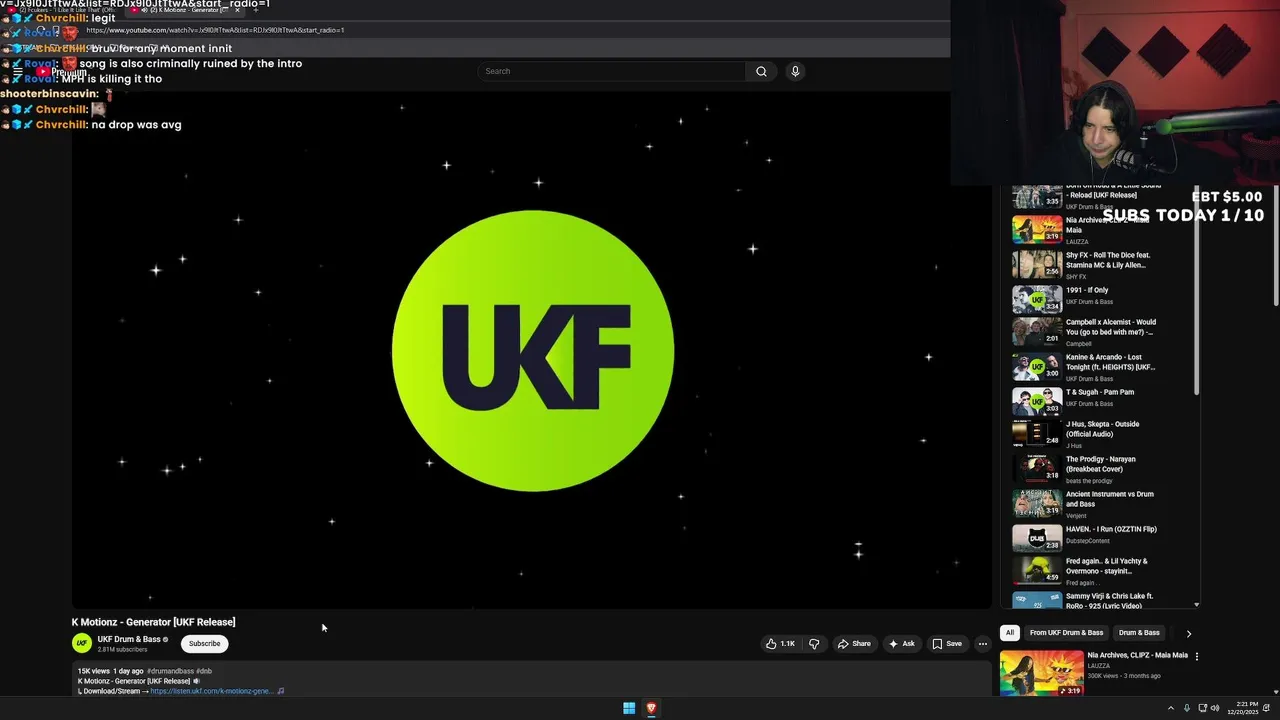Screen dimensions: 1280x720
Task: Open the Ask AI button
Action: coord(901,644)
